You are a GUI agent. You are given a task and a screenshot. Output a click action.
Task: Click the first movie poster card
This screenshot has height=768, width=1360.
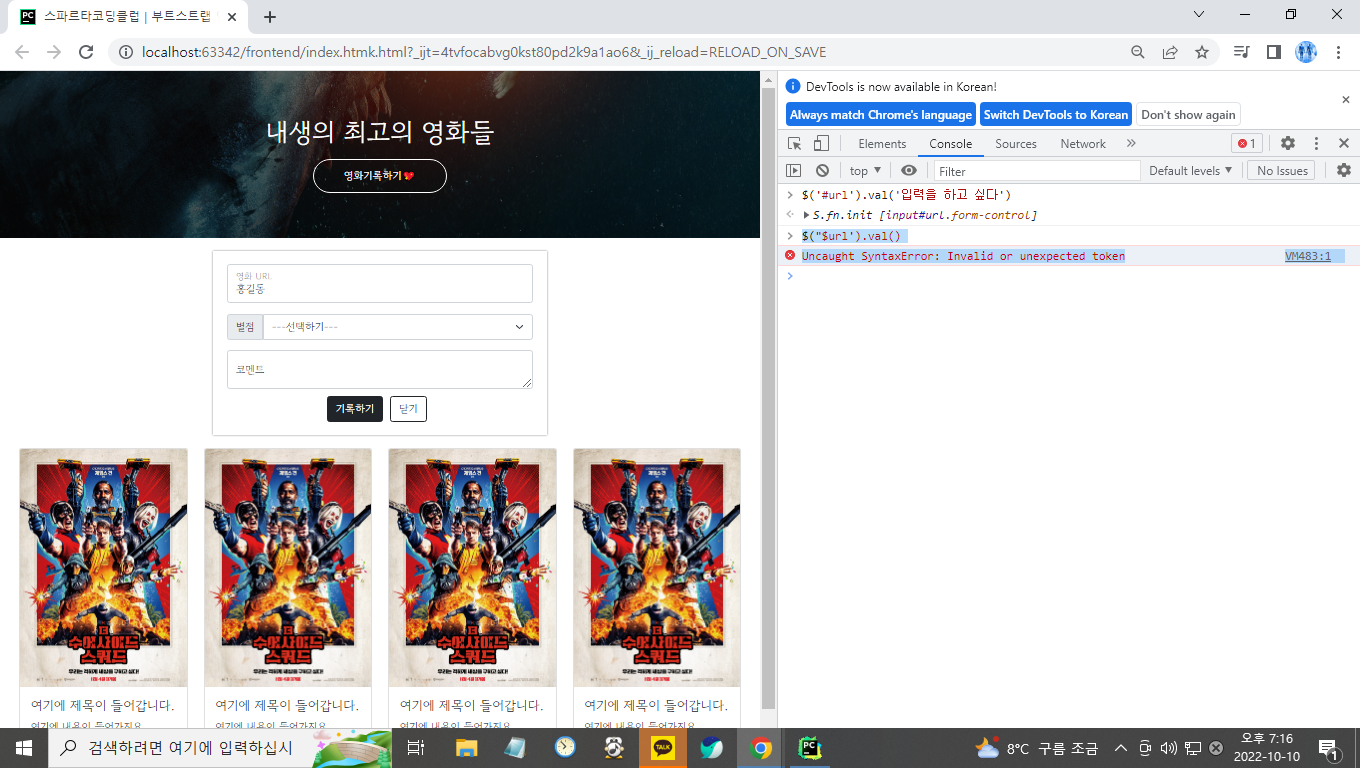[103, 568]
